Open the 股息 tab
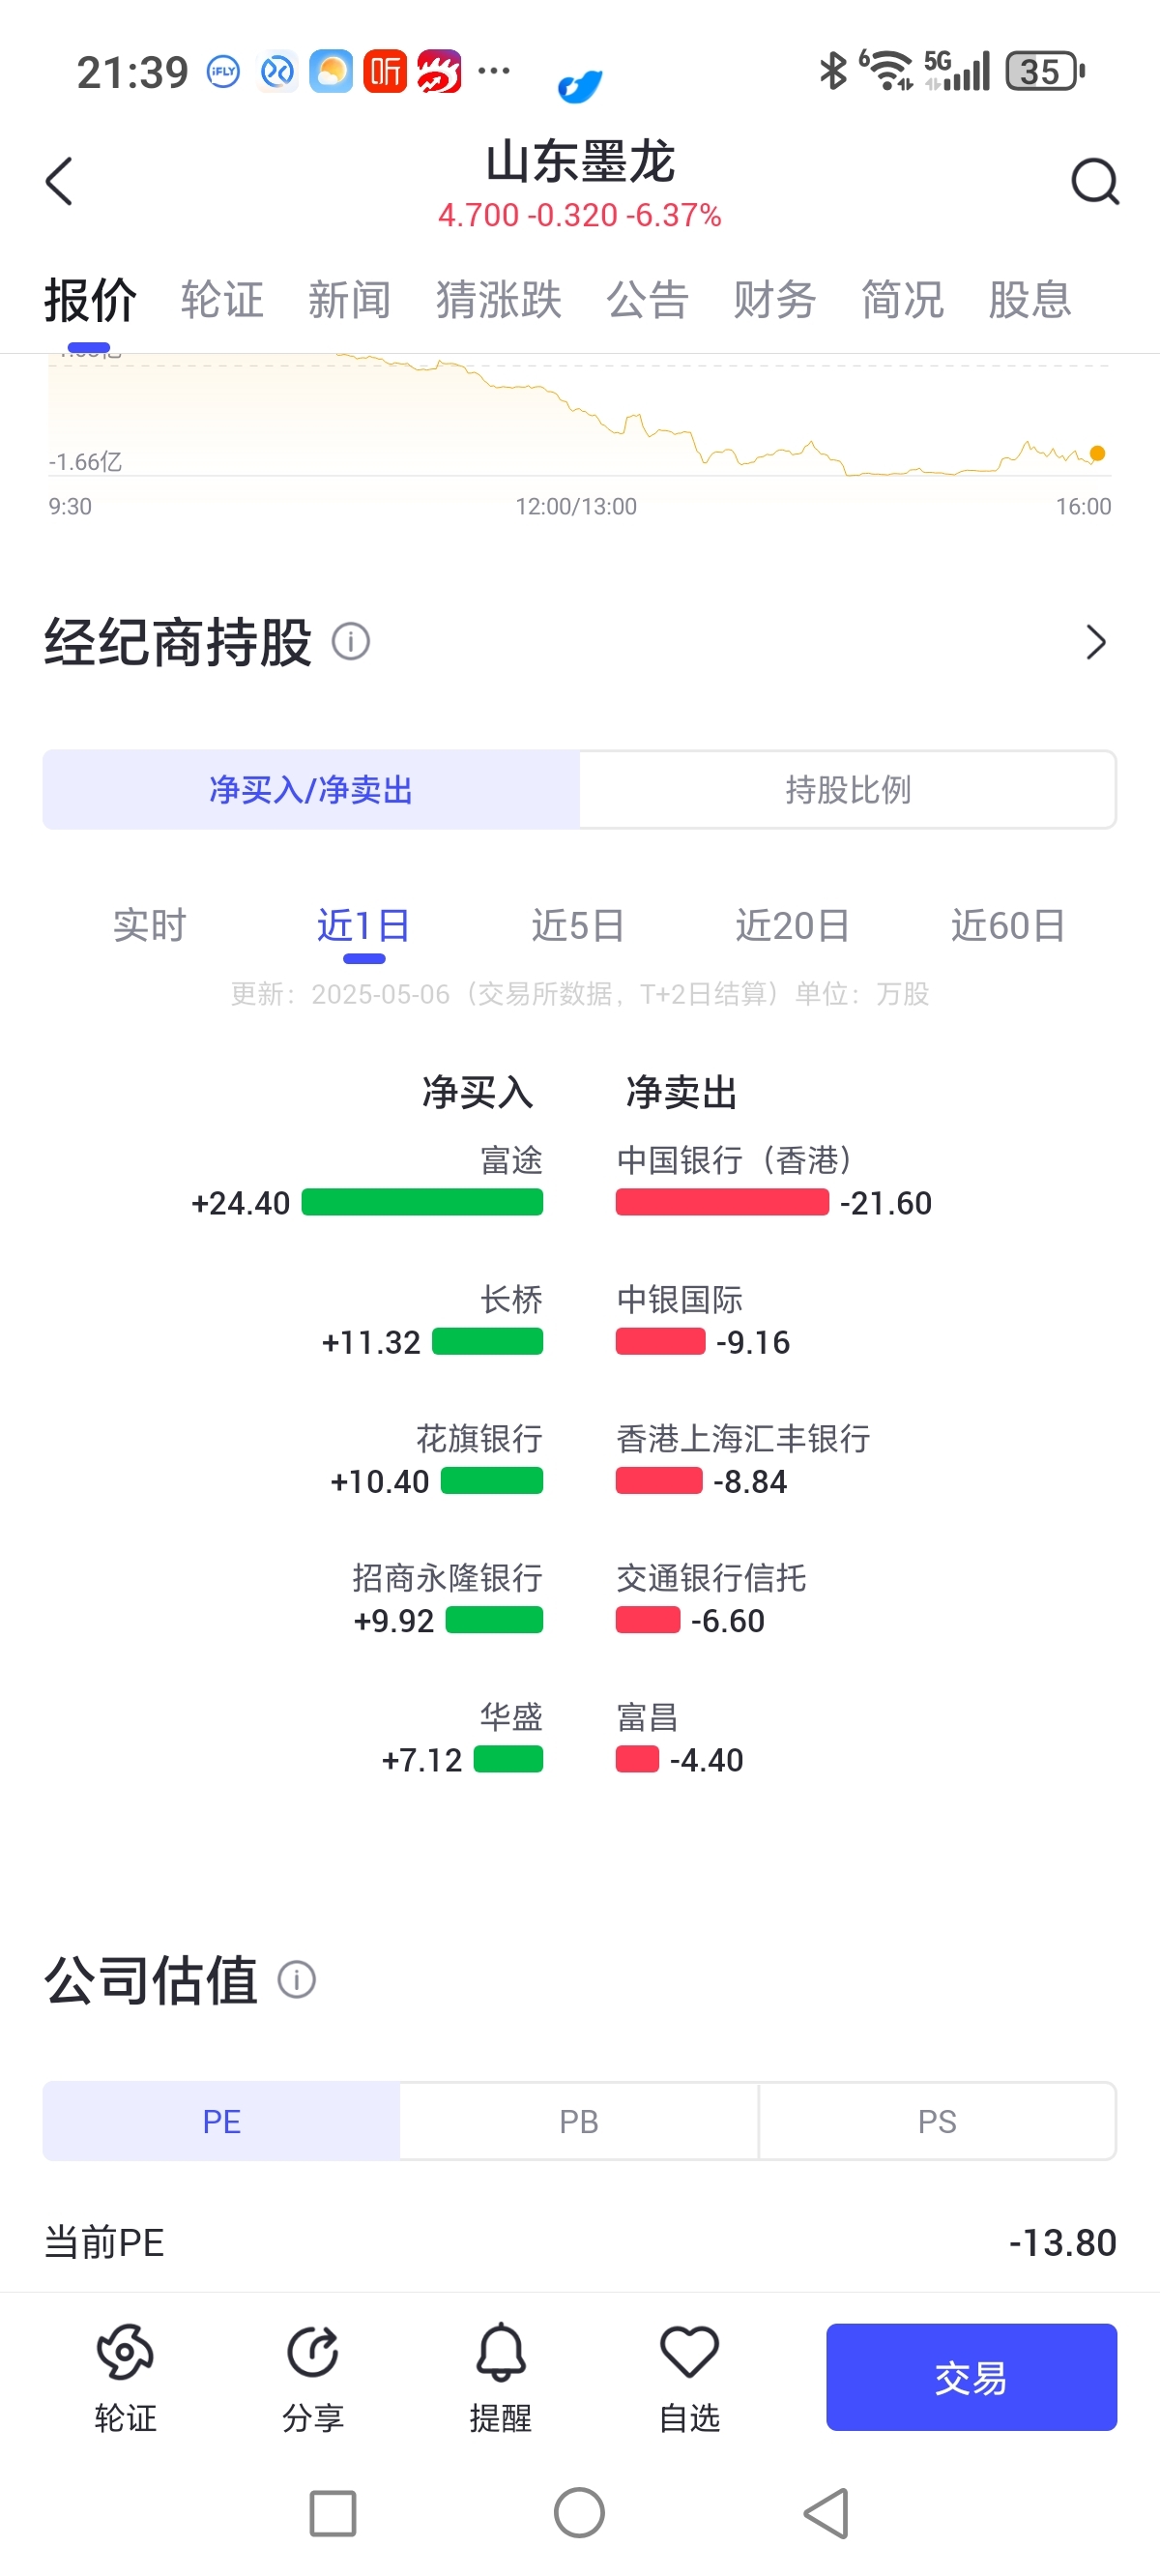 [1030, 300]
